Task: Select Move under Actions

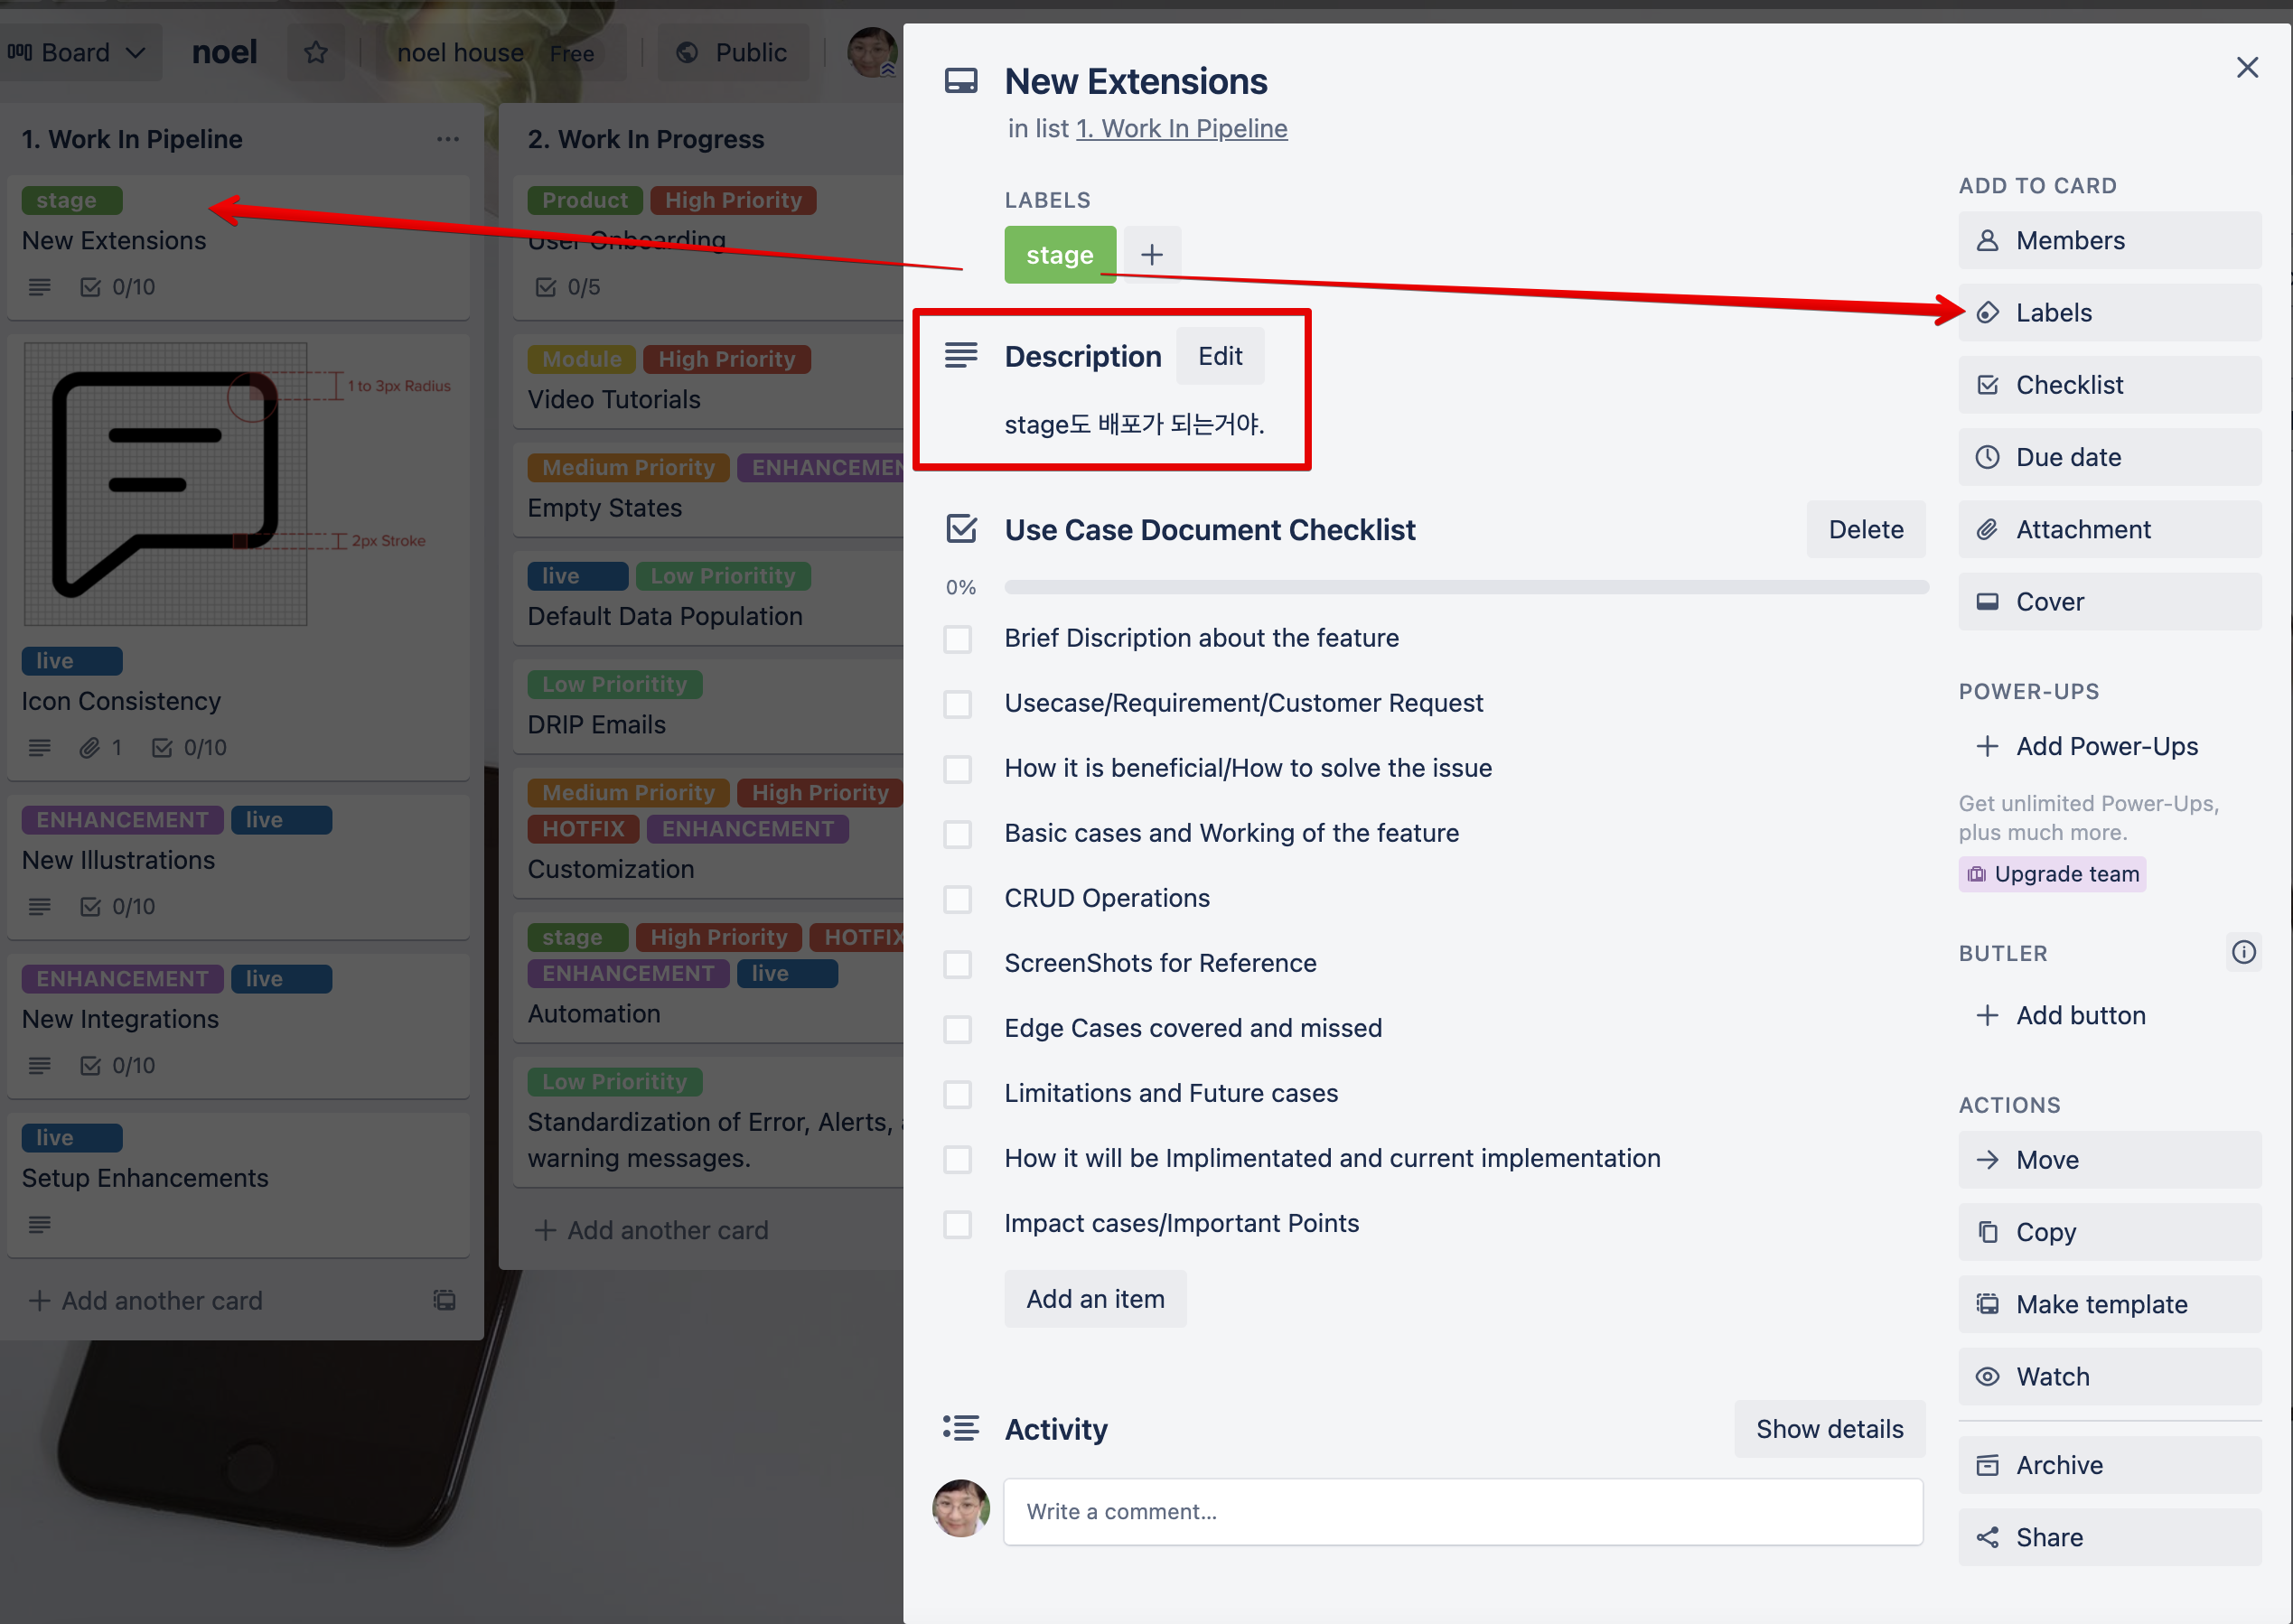Action: point(2108,1160)
